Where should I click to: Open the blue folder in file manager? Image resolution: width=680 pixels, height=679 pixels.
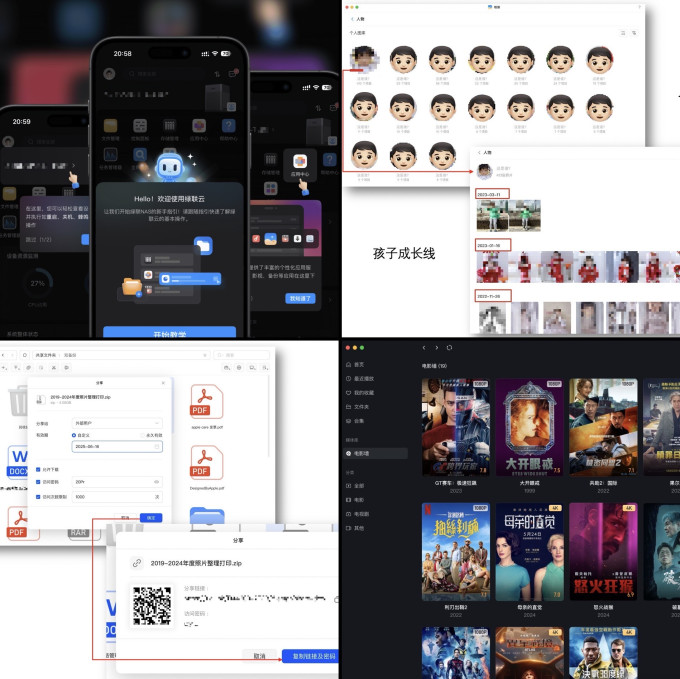point(207,515)
